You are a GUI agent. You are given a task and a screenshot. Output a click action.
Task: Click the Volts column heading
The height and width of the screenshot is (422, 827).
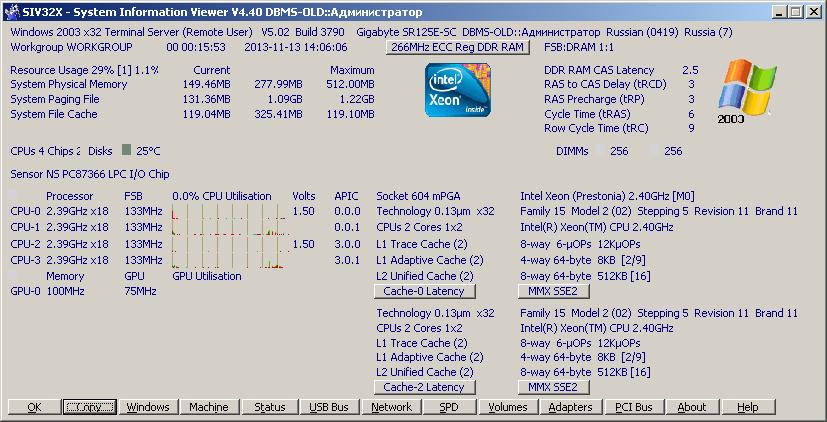pyautogui.click(x=304, y=196)
